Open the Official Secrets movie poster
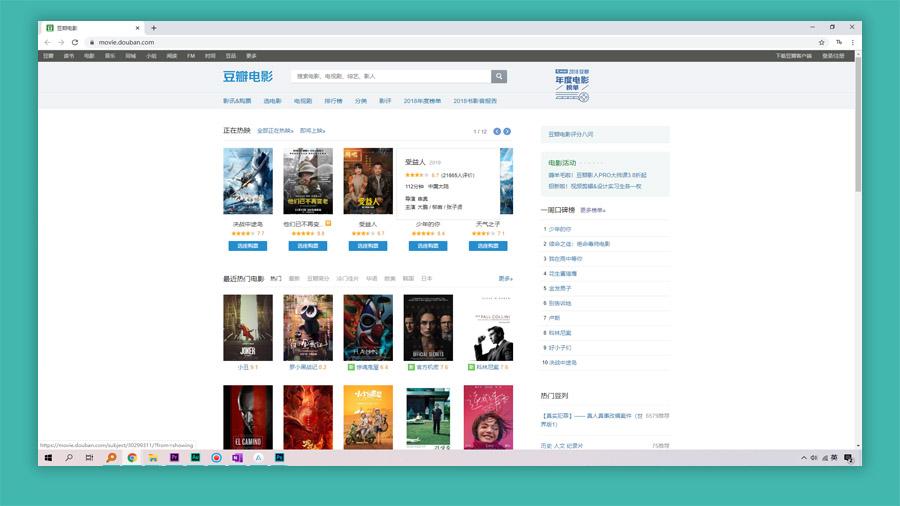 click(428, 328)
